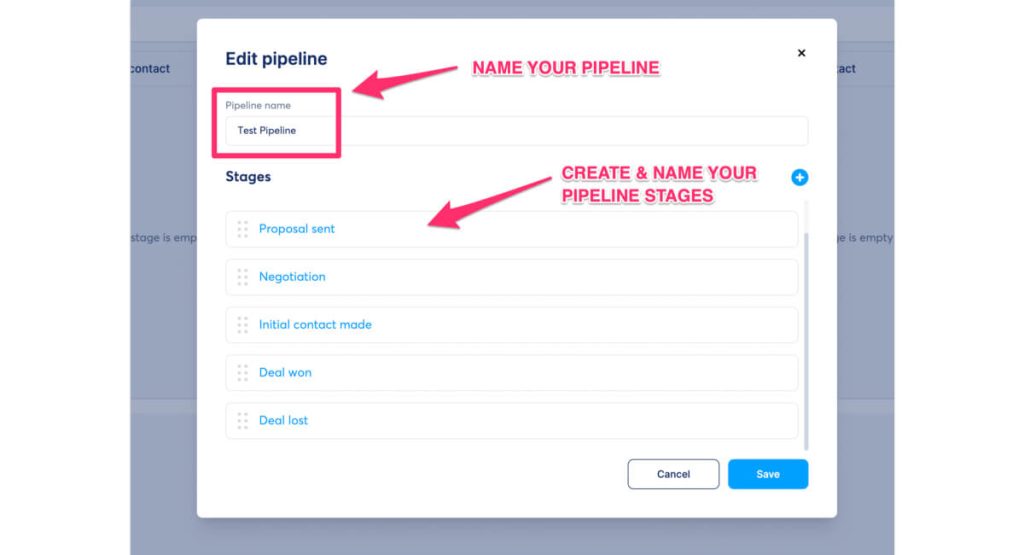Click drag handle icon beside Negotiation
Screen dimensions: 1024x555
242,277
